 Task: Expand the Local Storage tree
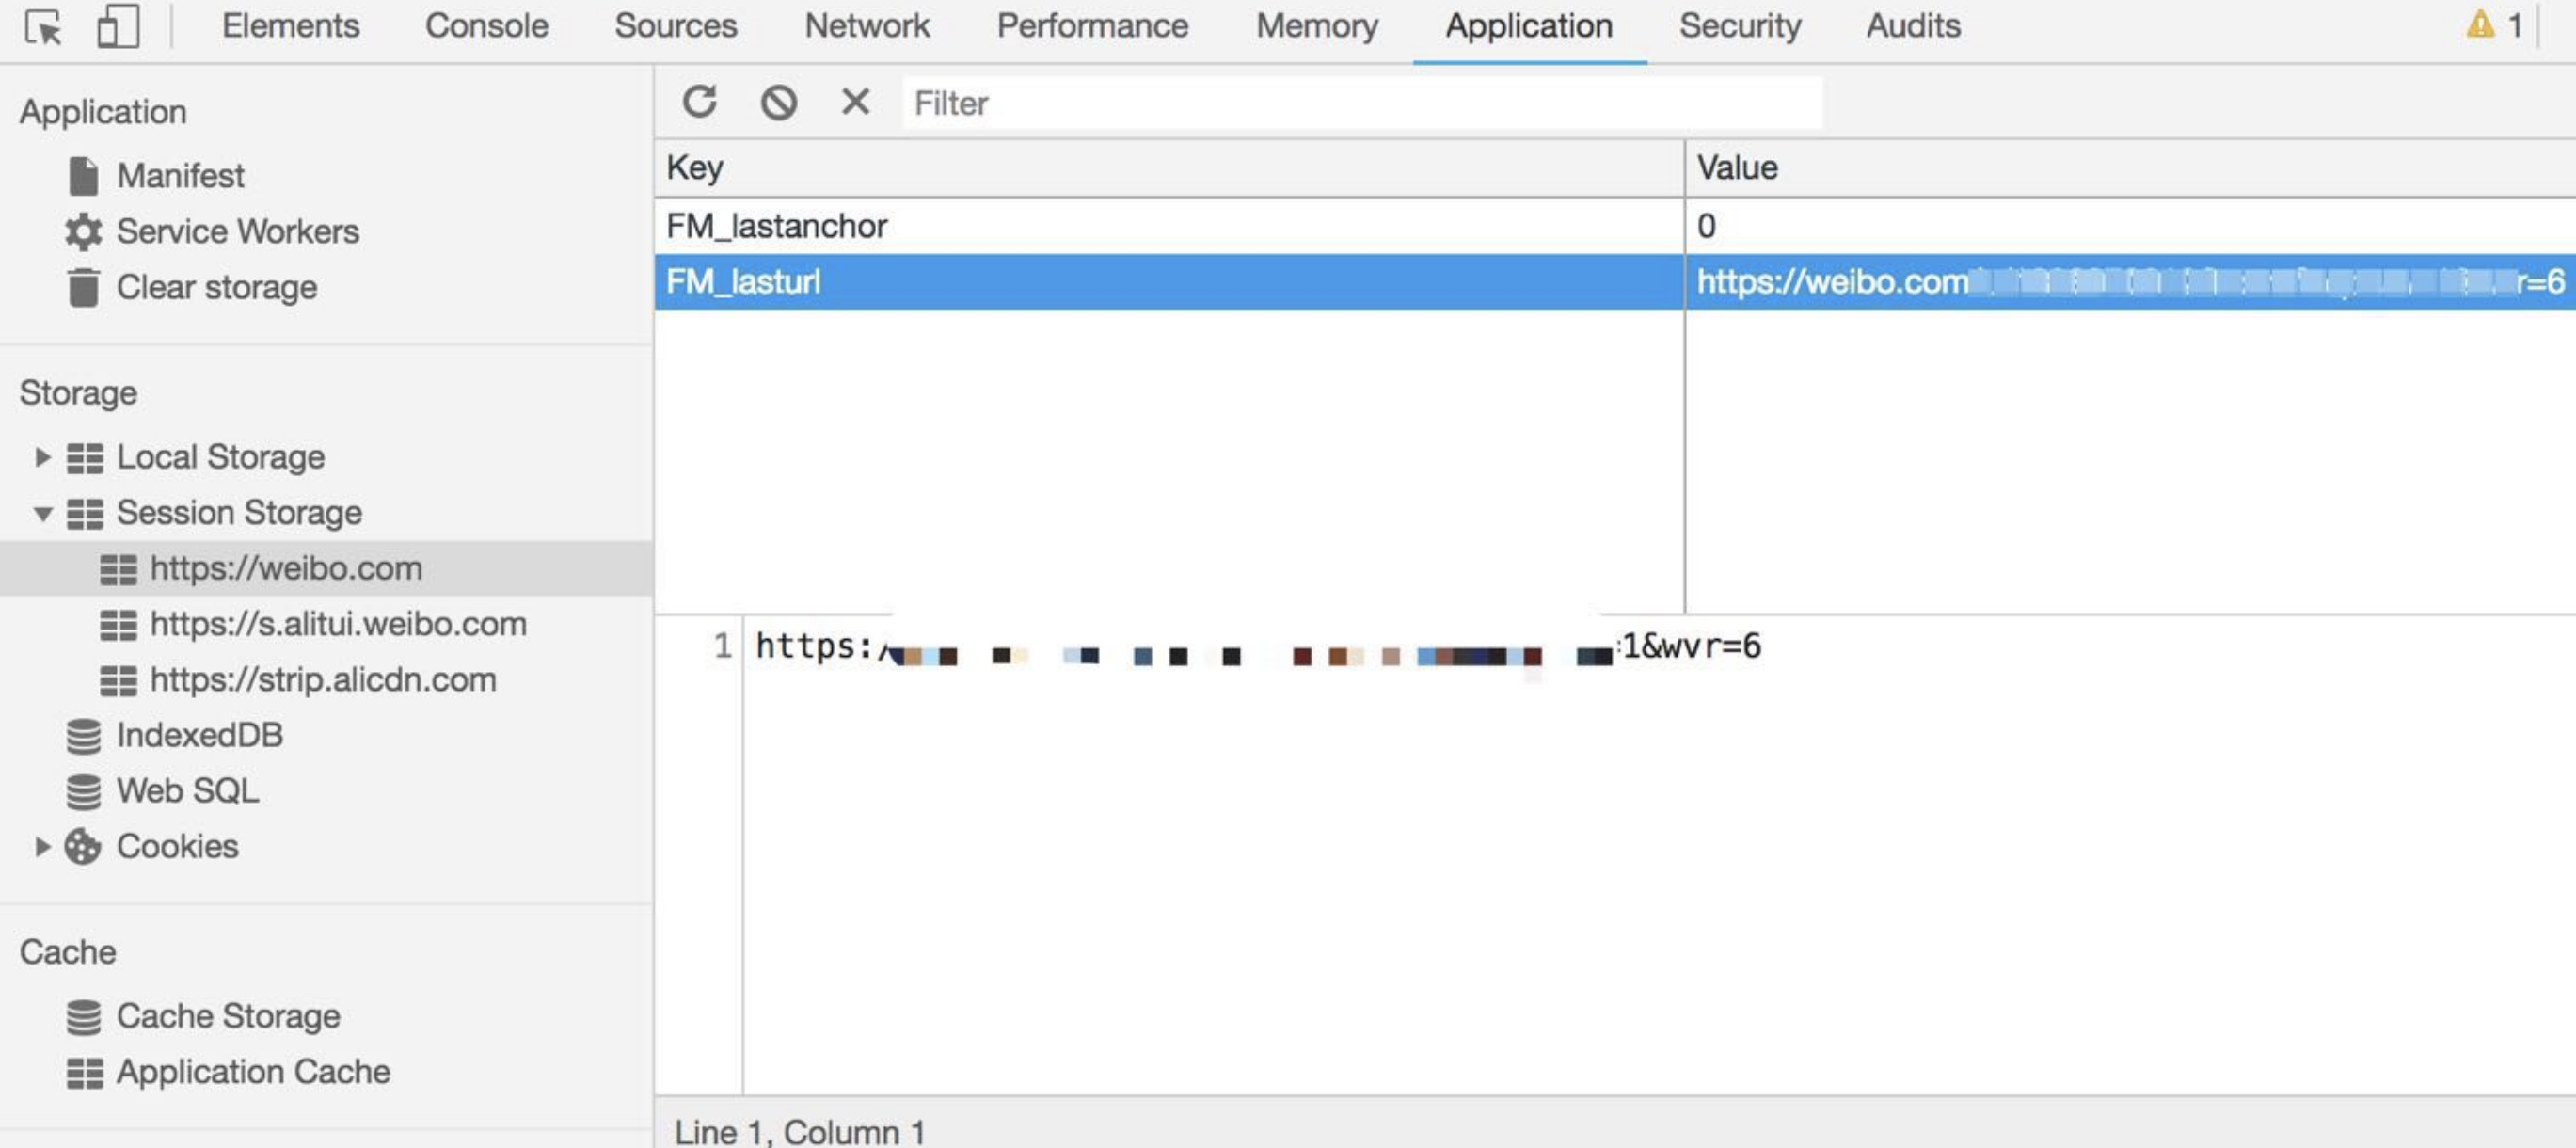point(42,458)
